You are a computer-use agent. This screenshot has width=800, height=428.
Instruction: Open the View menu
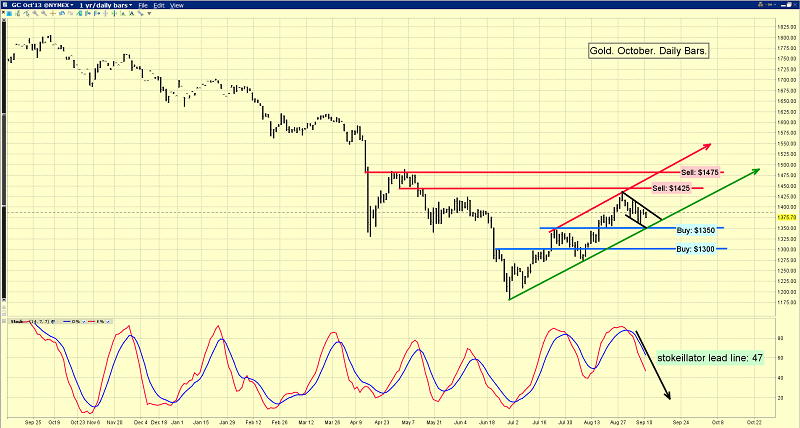(x=177, y=5)
